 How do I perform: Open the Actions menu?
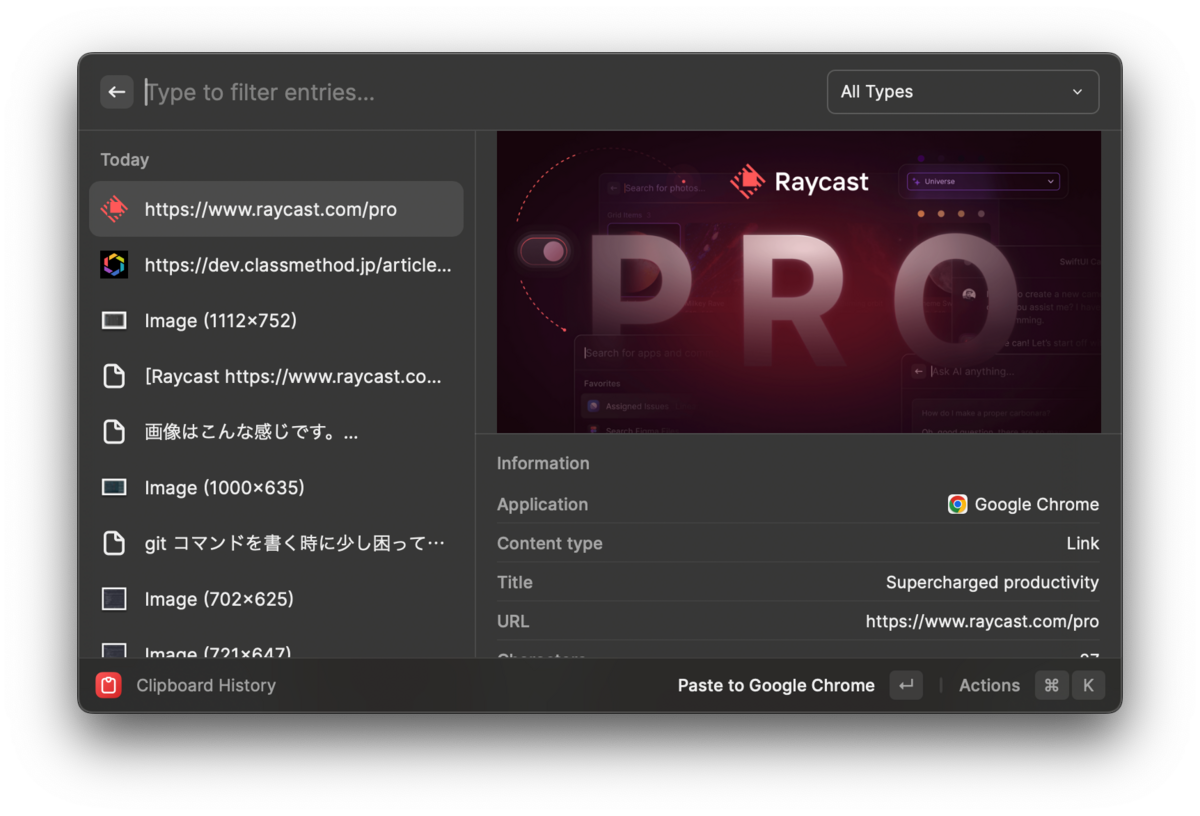(989, 685)
